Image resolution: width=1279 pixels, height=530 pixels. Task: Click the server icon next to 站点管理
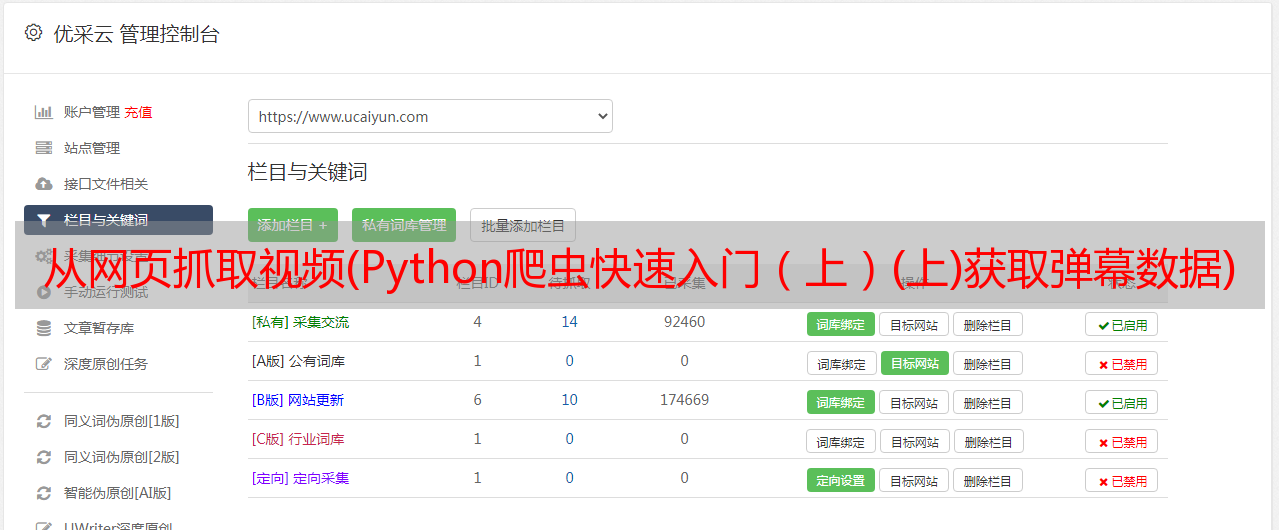point(43,148)
